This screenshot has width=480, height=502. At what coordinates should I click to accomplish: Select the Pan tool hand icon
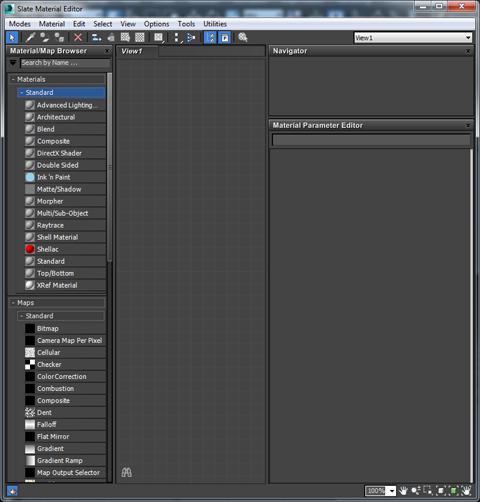(x=403, y=491)
